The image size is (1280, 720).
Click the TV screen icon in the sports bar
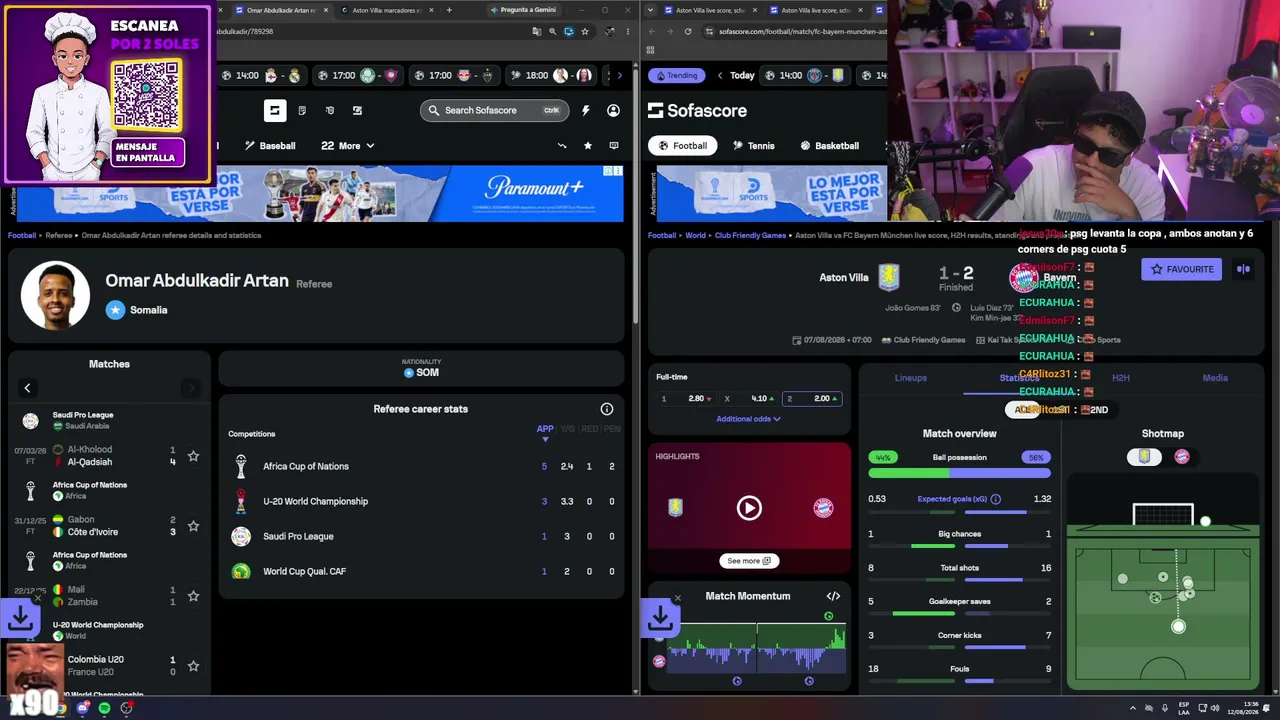pos(613,146)
